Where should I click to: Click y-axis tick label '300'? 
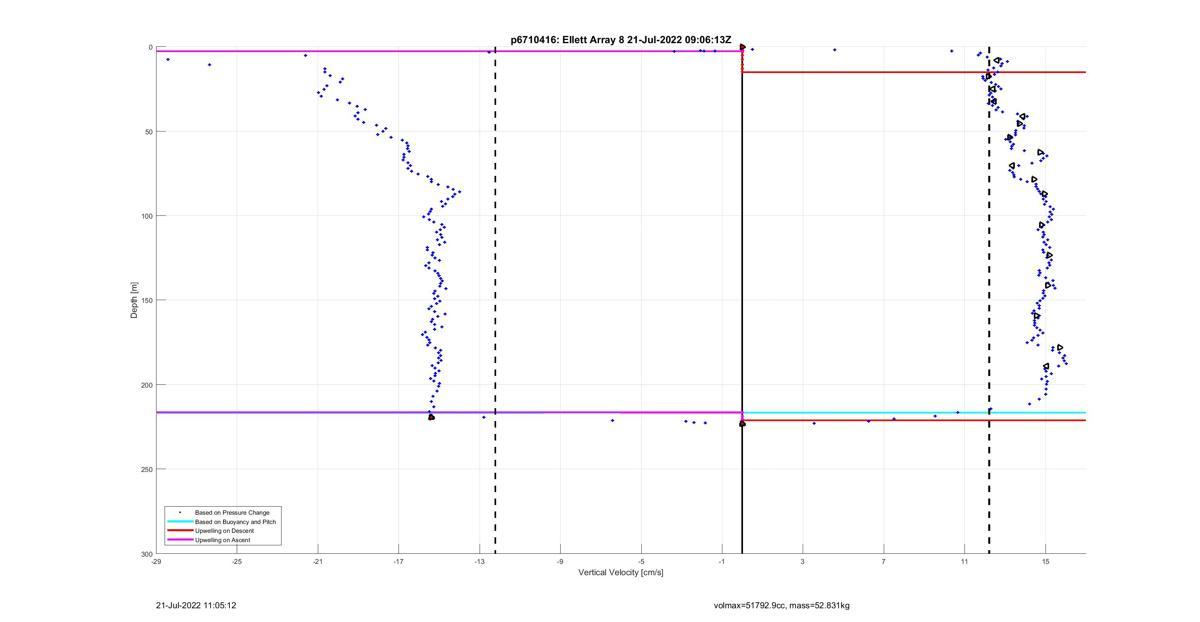tap(146, 553)
